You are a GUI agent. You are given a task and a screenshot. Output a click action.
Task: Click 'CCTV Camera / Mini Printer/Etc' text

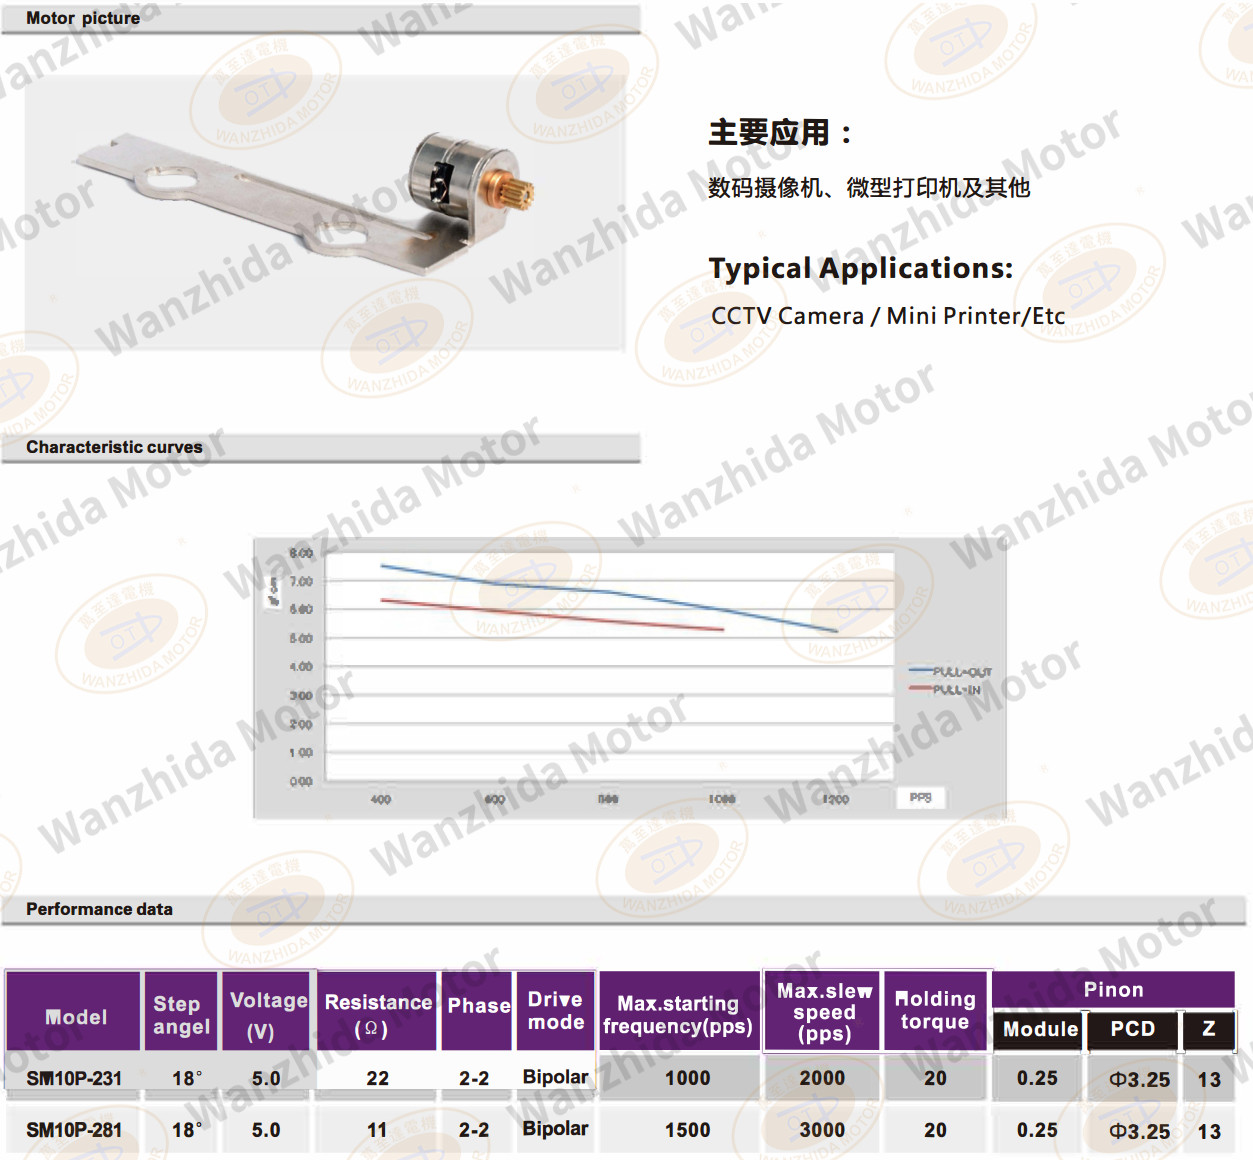[888, 316]
